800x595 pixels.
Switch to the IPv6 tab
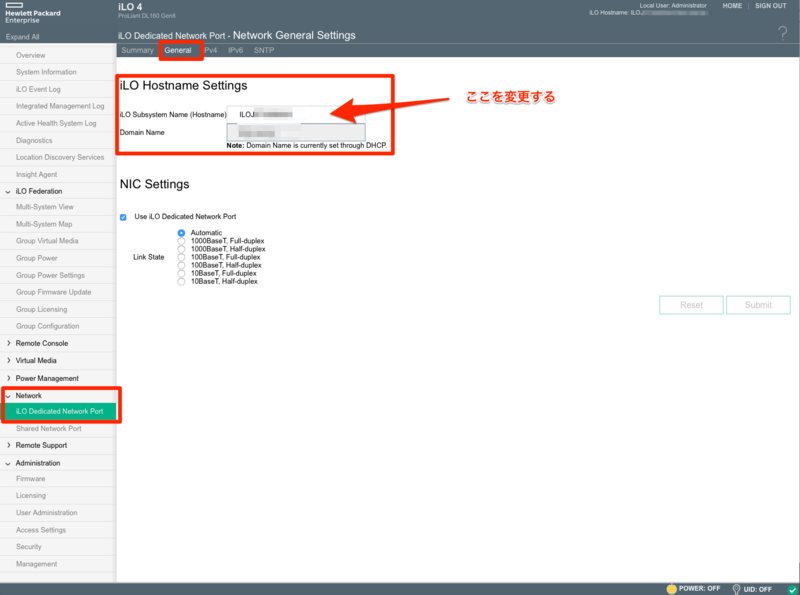tap(235, 50)
